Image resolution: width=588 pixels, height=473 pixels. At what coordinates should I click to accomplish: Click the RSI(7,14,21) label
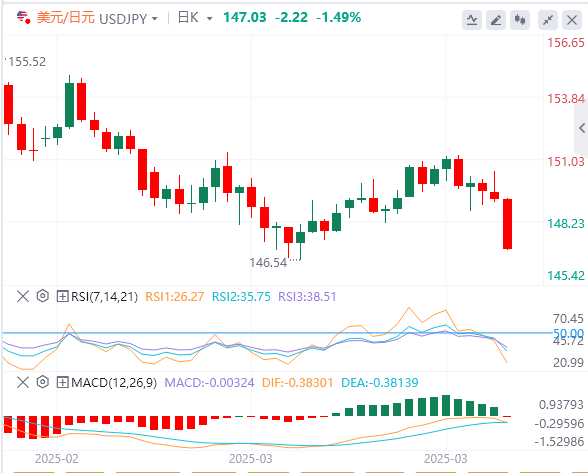(104, 297)
